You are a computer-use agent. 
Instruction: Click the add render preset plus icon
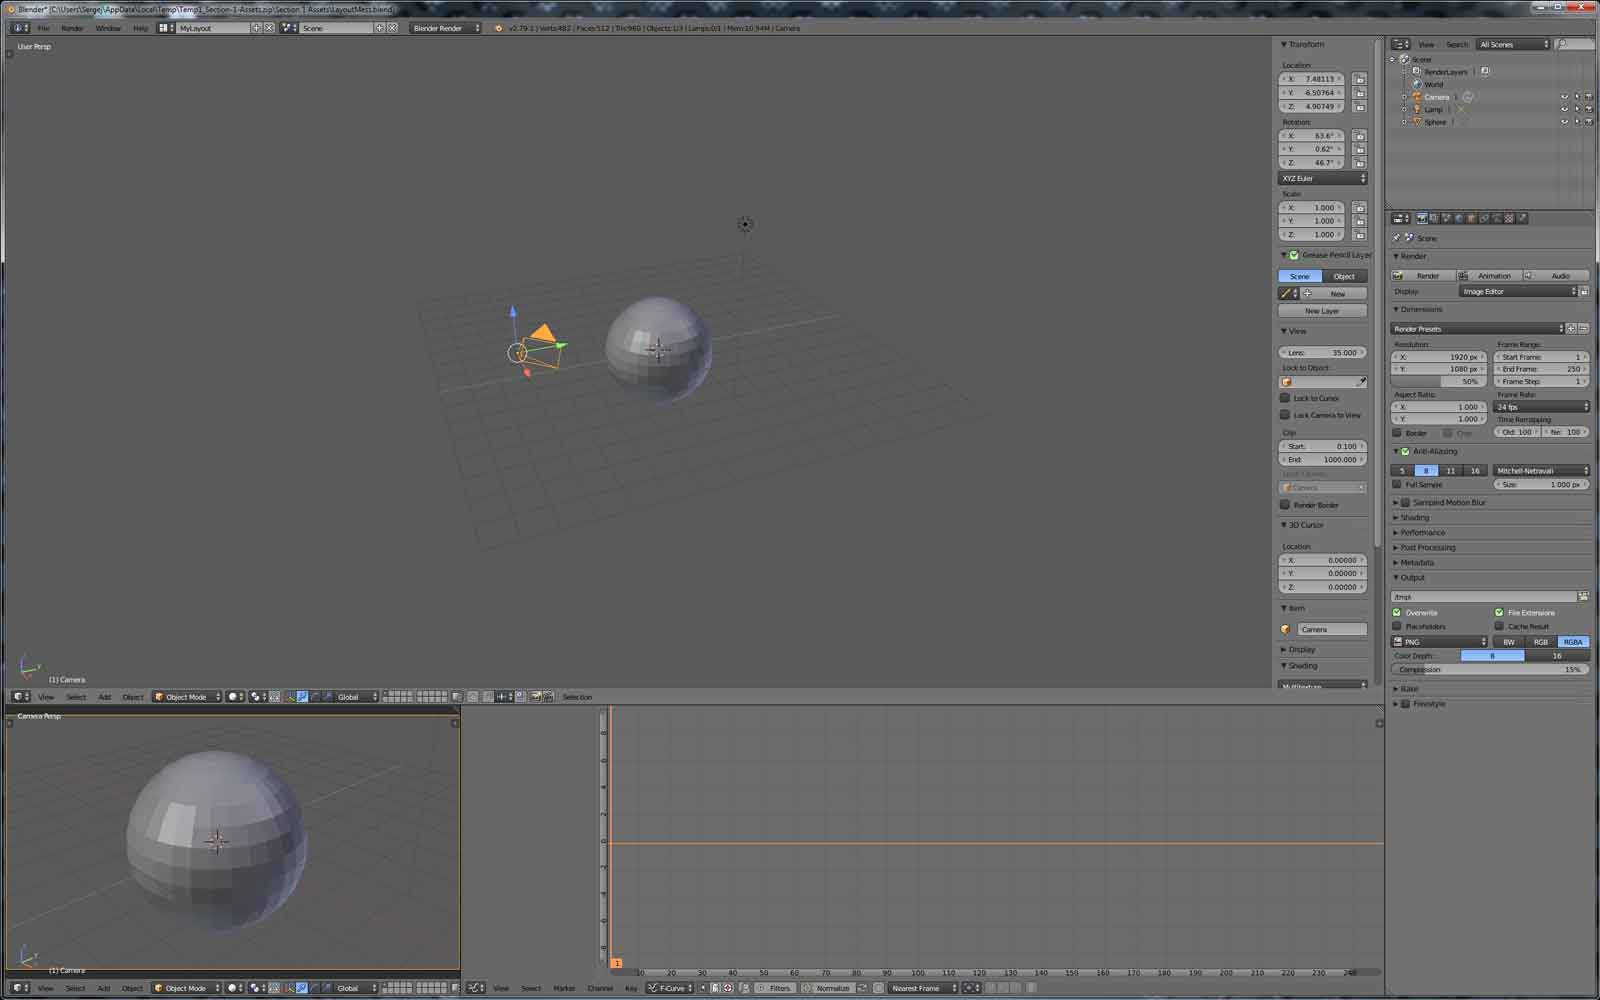1571,329
